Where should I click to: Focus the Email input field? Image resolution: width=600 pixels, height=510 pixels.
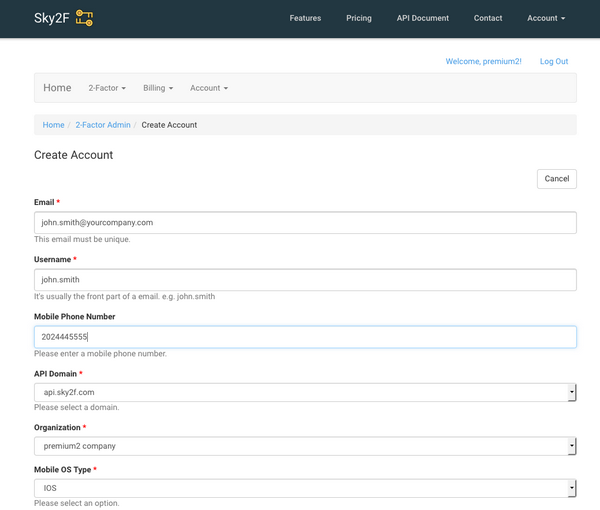point(305,222)
